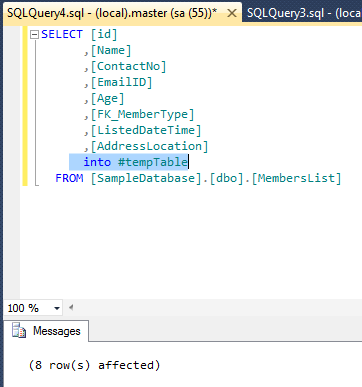Click the FROM keyword
The width and height of the screenshot is (362, 387).
tap(69, 178)
